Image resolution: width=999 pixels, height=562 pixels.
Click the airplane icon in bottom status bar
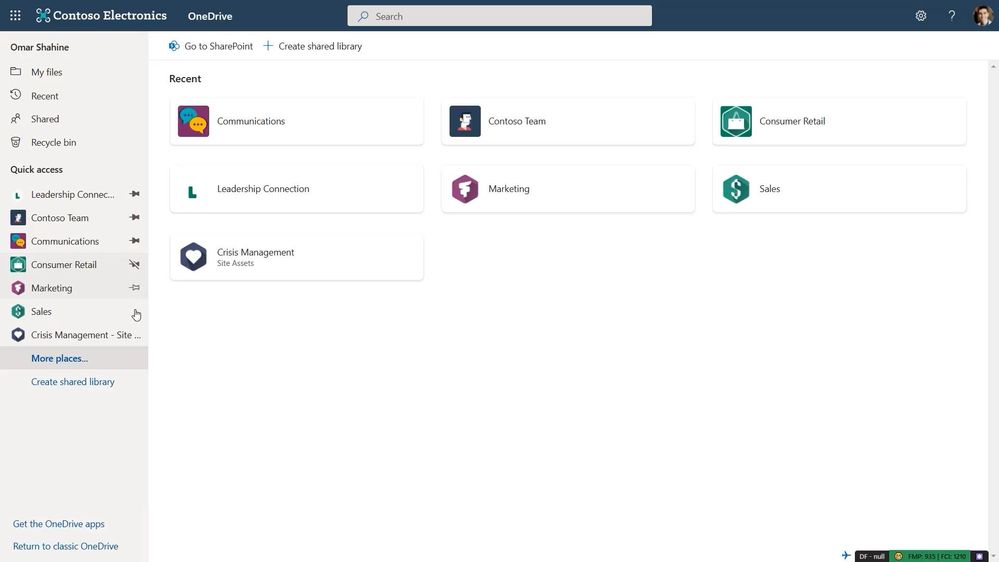click(846, 556)
